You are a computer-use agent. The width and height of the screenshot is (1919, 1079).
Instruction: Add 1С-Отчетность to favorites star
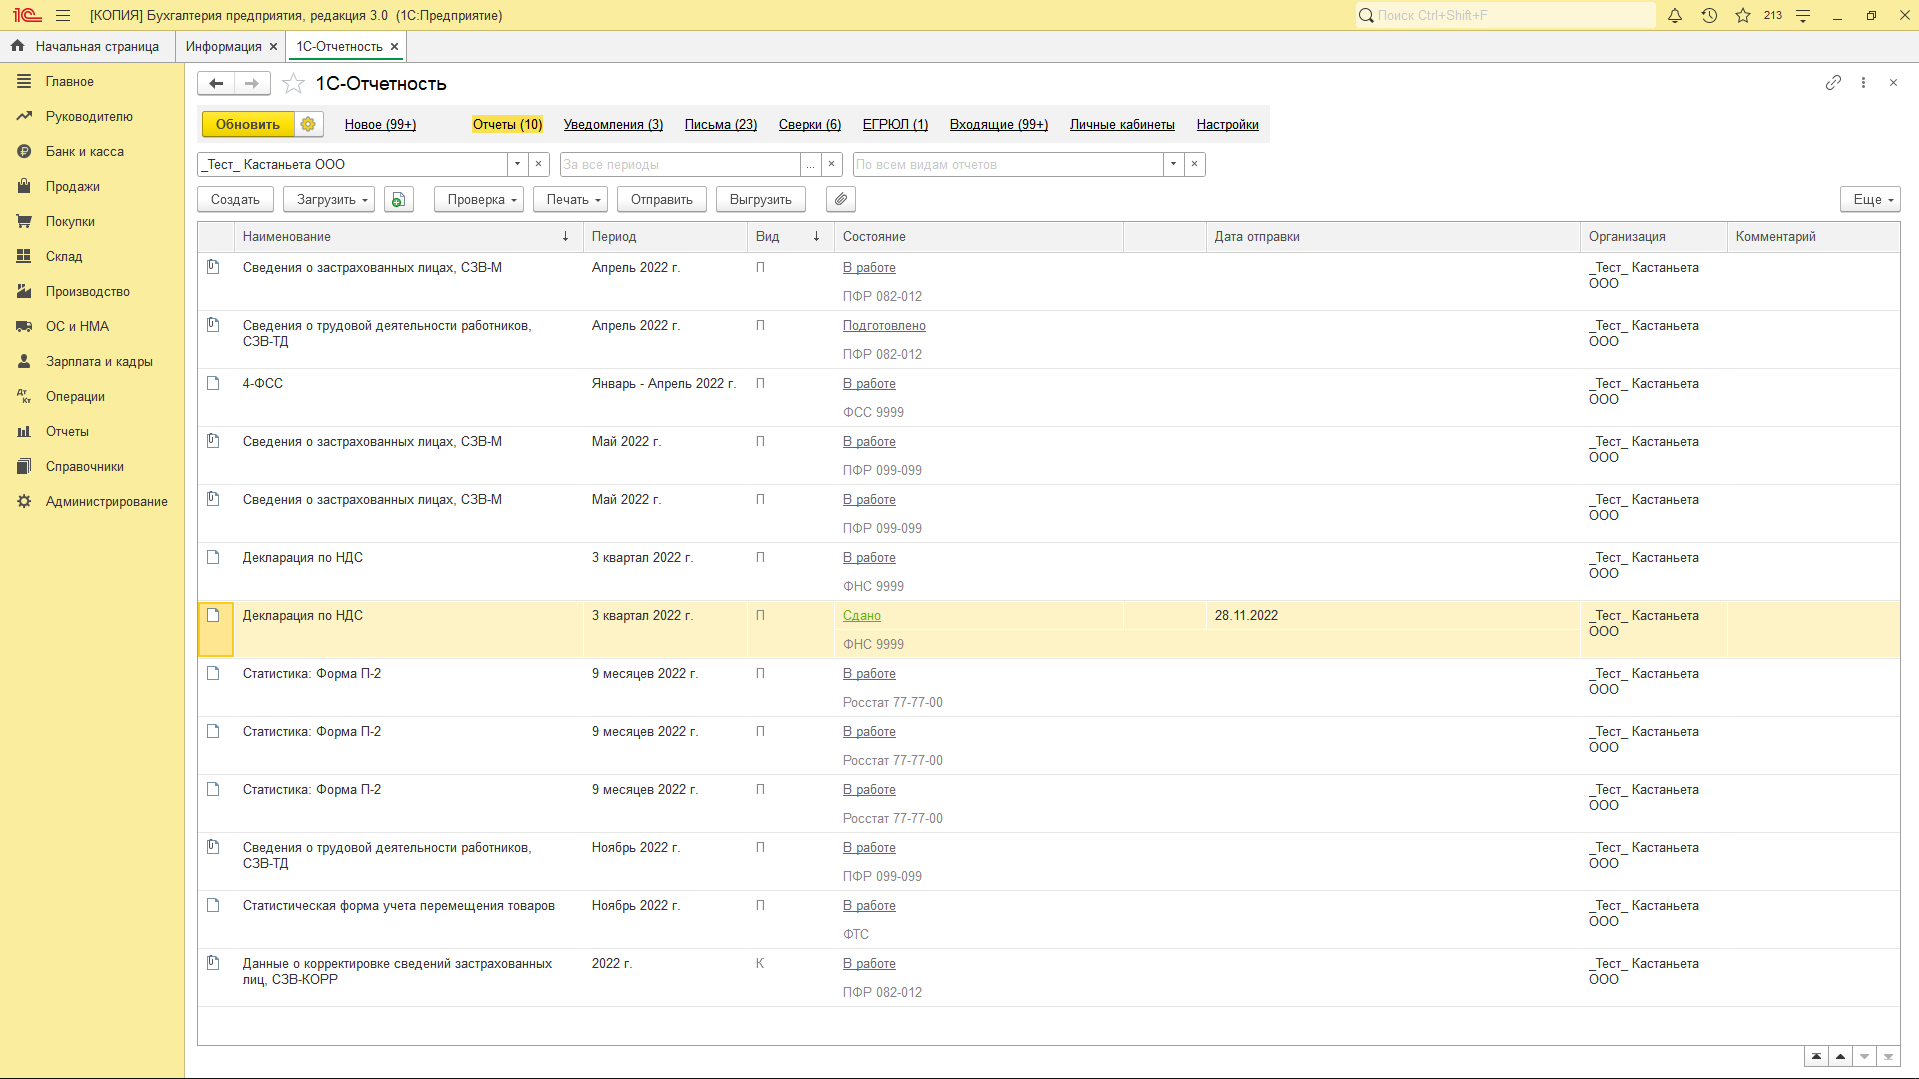(293, 84)
